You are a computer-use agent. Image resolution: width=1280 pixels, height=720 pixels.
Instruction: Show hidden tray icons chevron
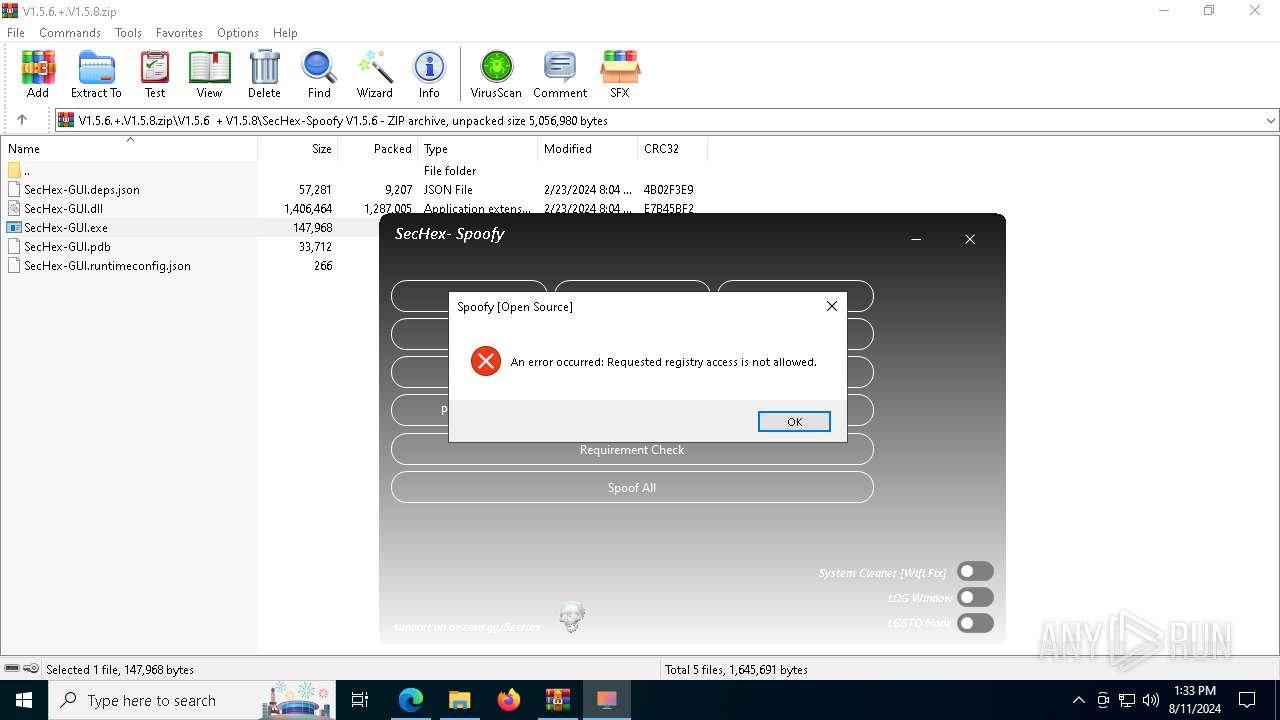click(1078, 700)
